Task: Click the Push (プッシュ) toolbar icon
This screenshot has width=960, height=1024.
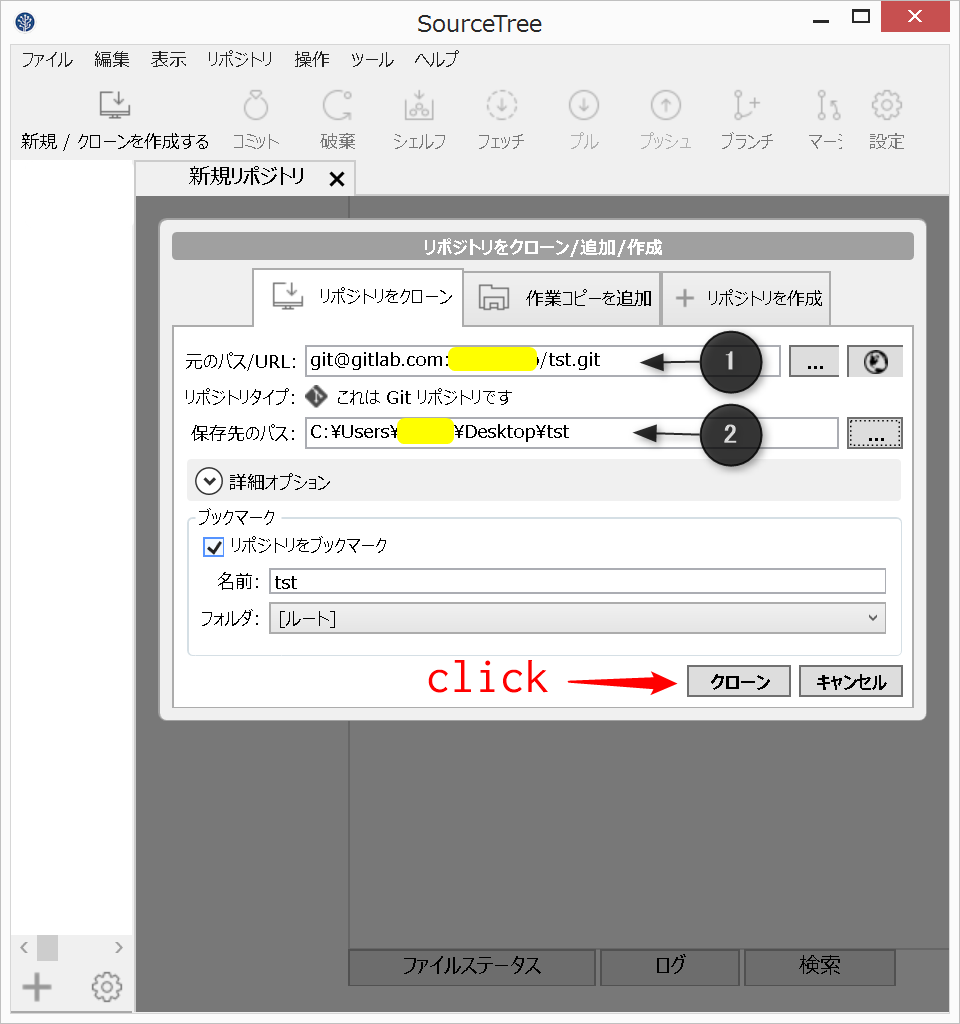Action: [665, 104]
